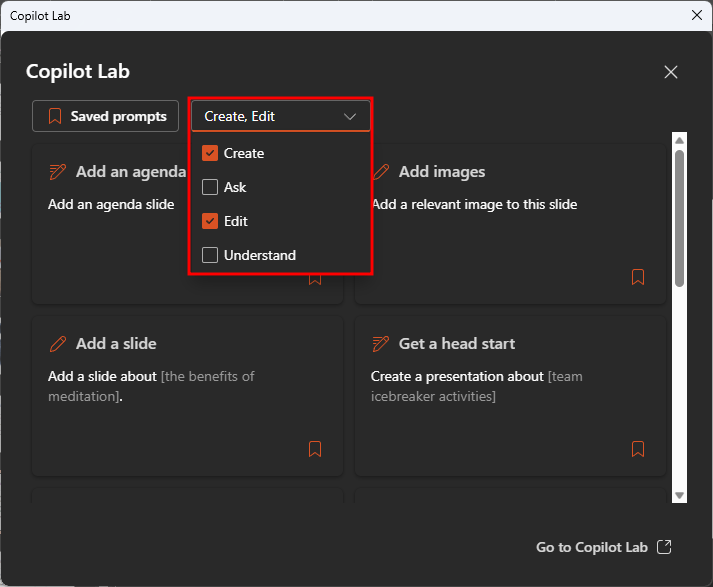Click 'Create a presentation about' prompt text
This screenshot has height=587, width=713.
pyautogui.click(x=457, y=376)
